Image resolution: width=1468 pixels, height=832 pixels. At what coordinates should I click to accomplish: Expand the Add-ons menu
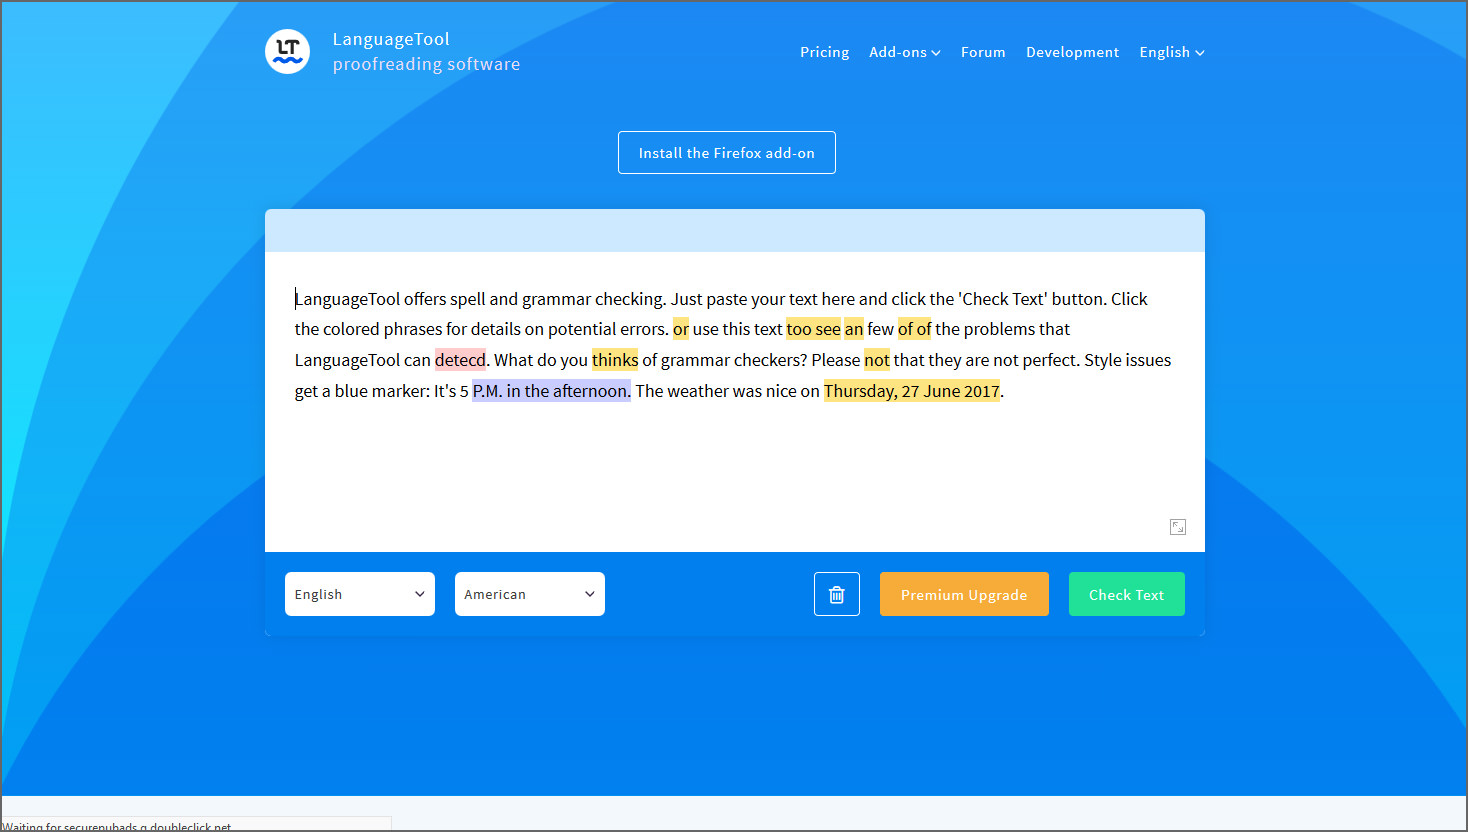click(x=904, y=52)
